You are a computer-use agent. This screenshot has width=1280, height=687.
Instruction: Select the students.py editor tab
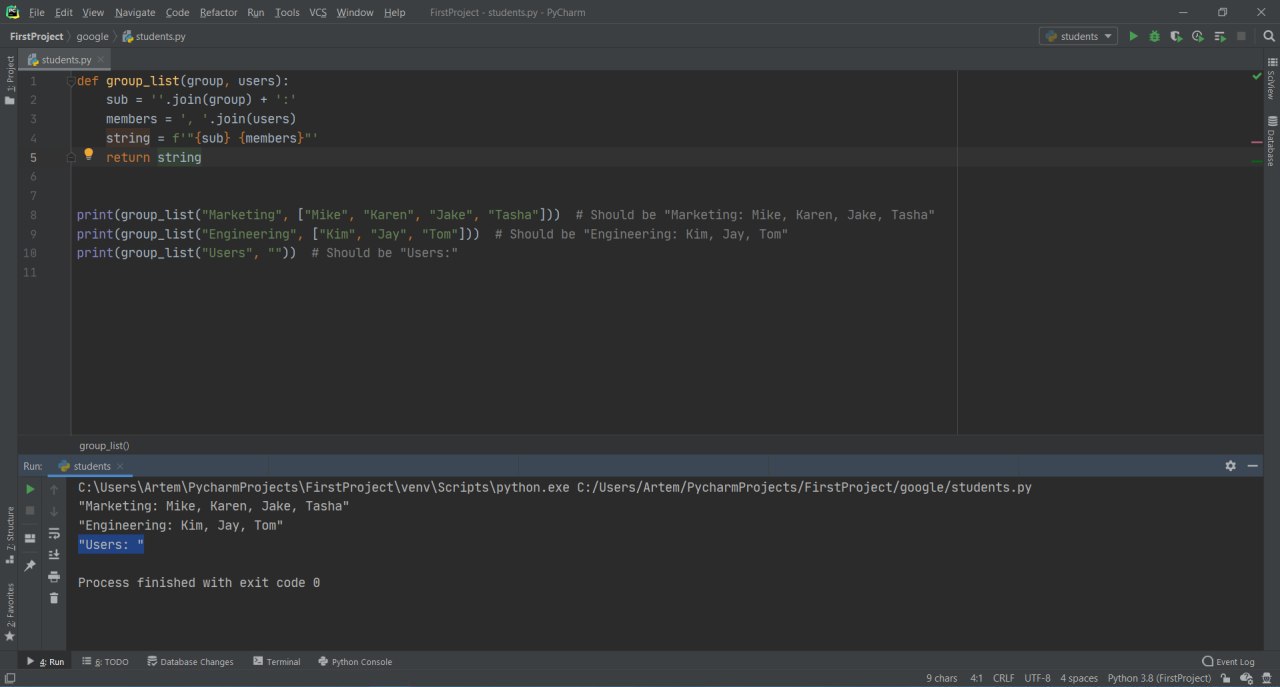point(66,60)
